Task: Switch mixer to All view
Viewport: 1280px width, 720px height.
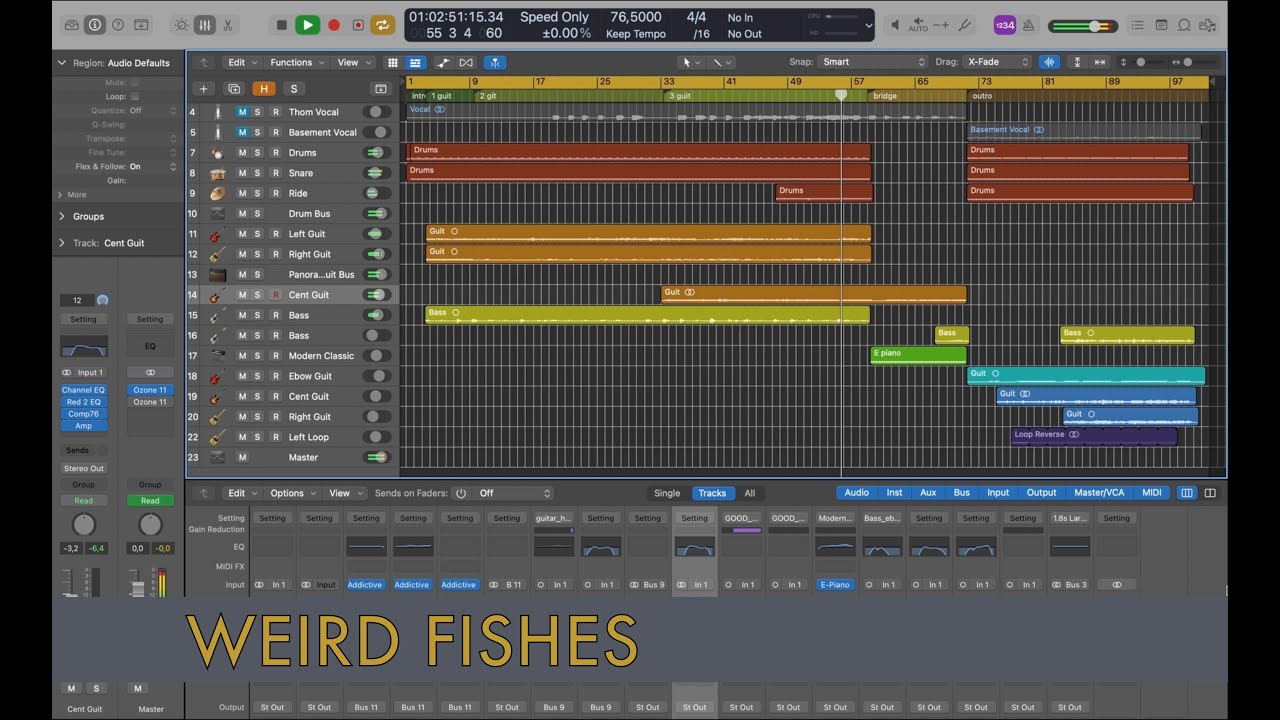Action: tap(749, 493)
